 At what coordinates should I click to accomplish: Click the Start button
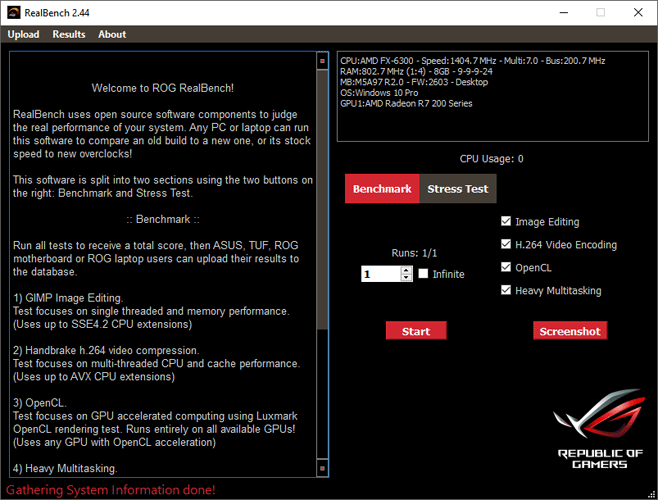tap(416, 331)
